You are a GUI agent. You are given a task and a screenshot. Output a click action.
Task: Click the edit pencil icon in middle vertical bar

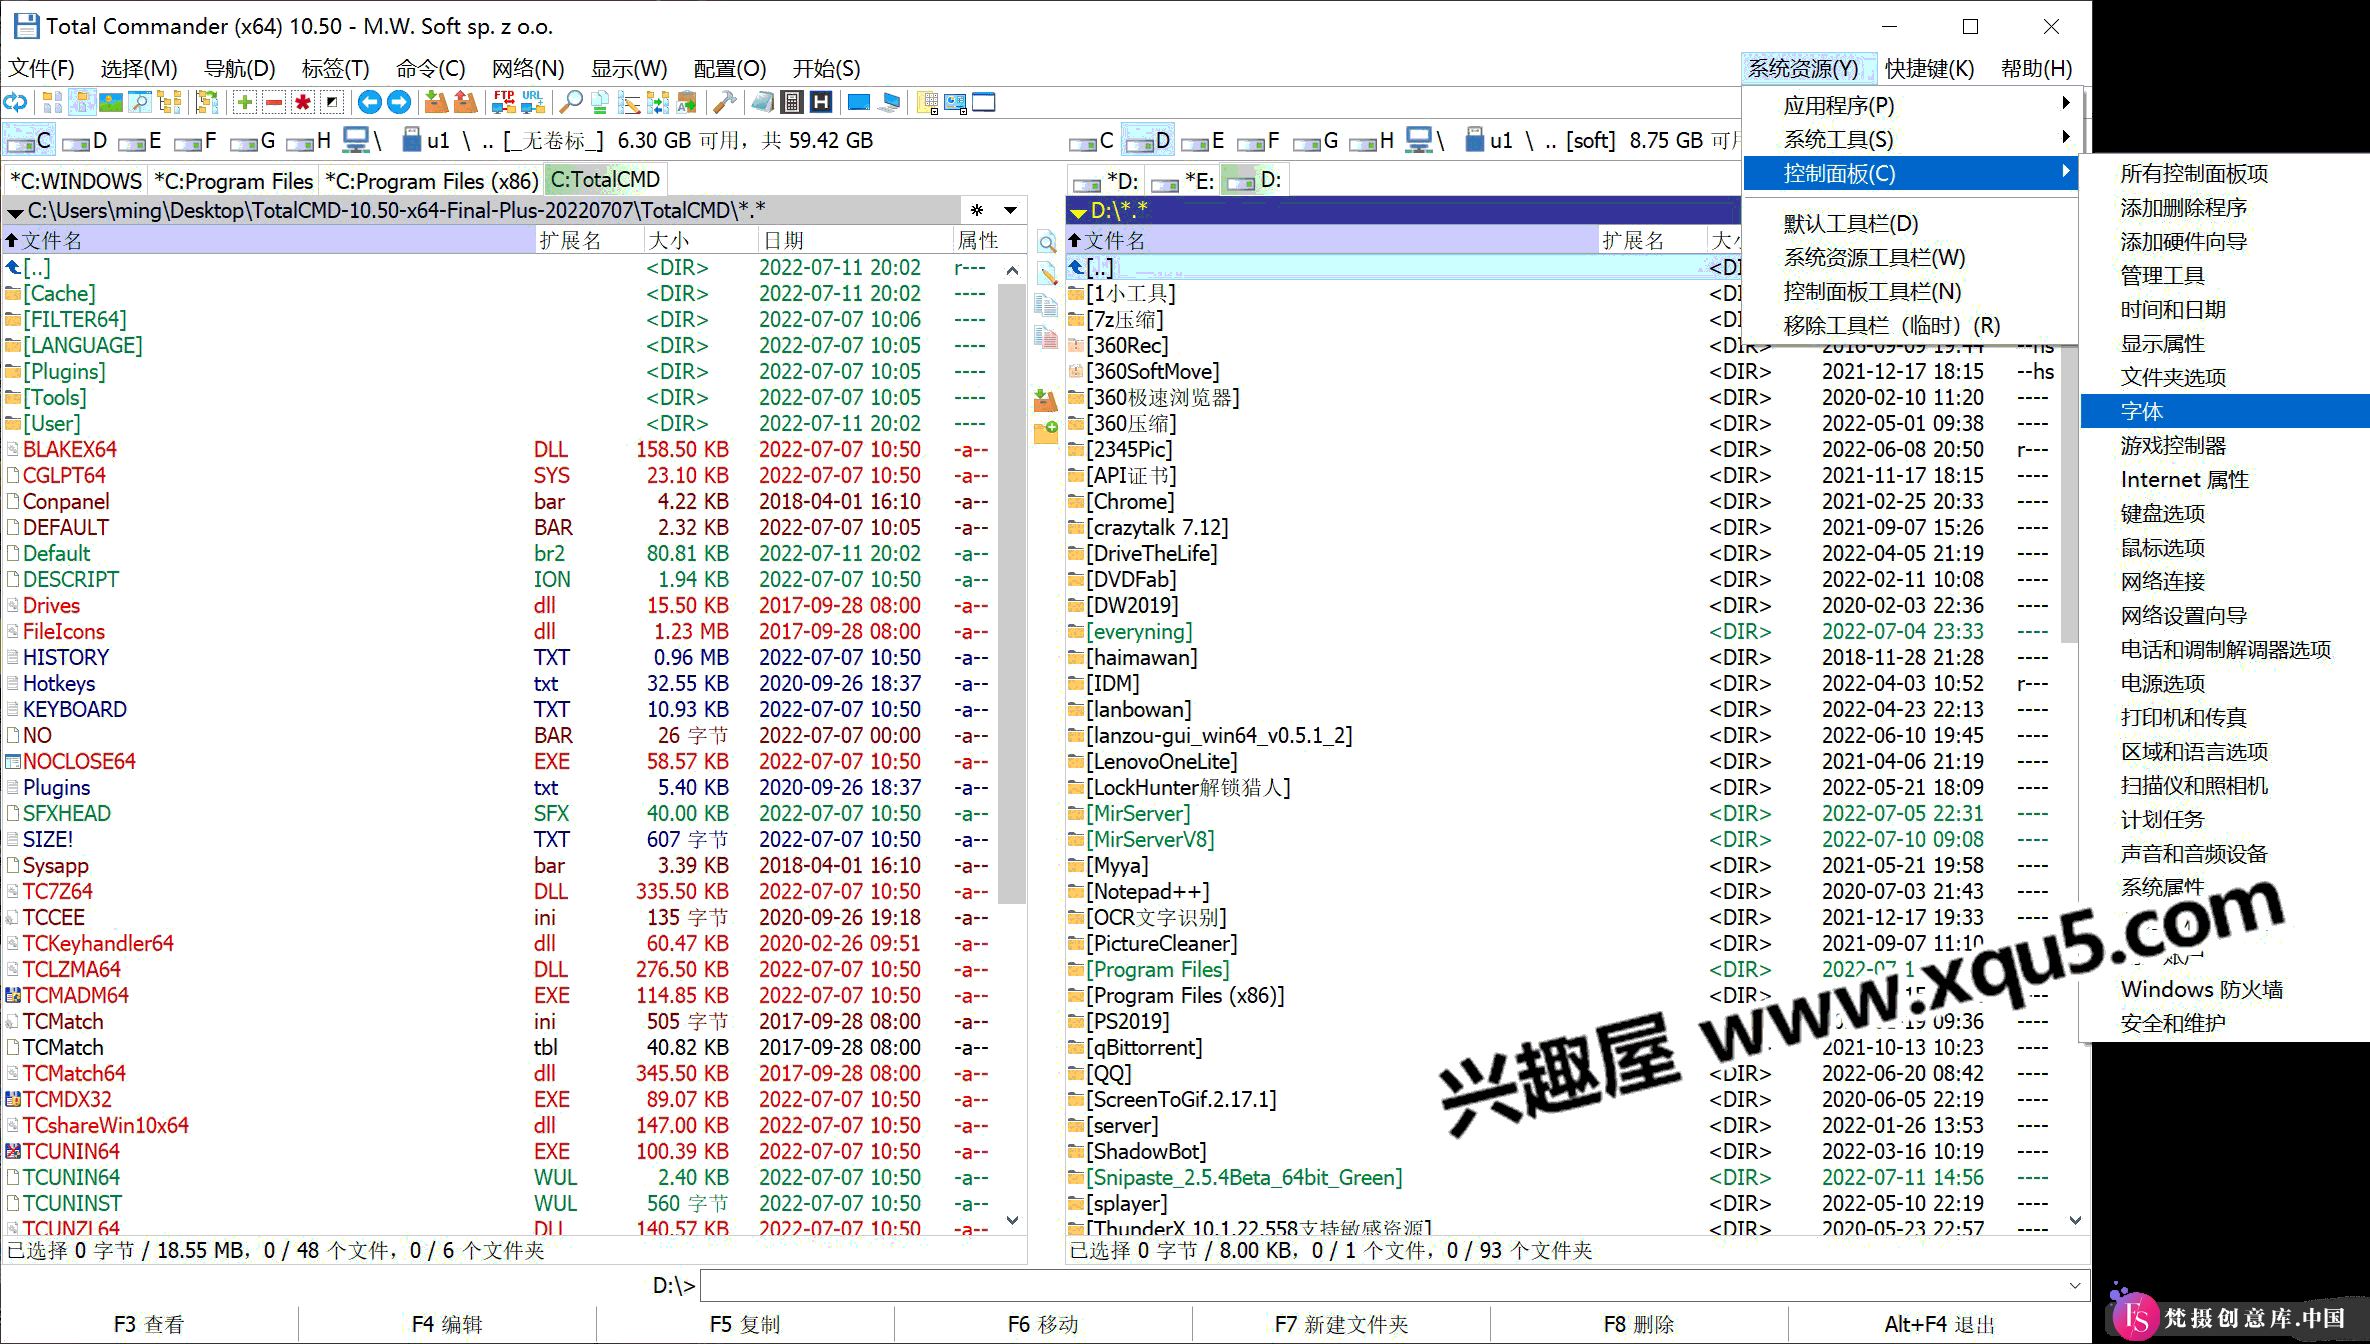point(1046,273)
